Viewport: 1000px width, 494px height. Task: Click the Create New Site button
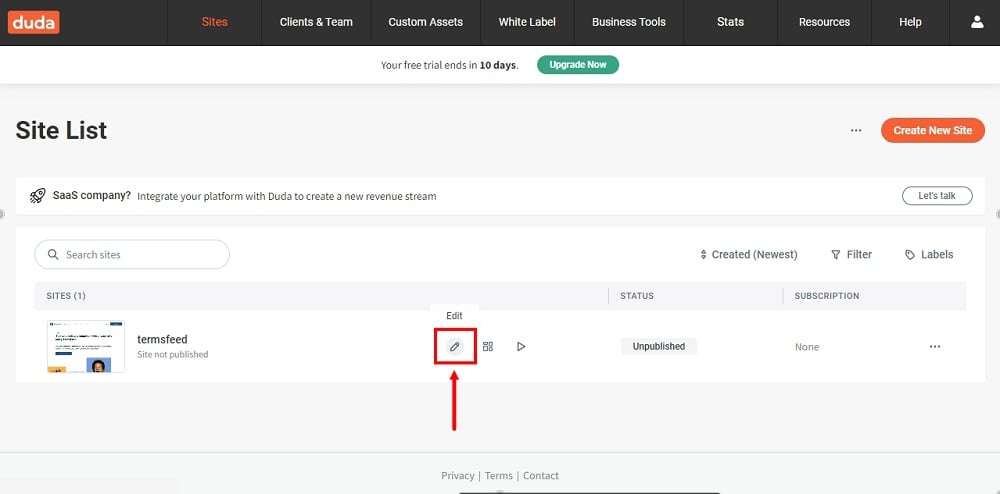933,131
